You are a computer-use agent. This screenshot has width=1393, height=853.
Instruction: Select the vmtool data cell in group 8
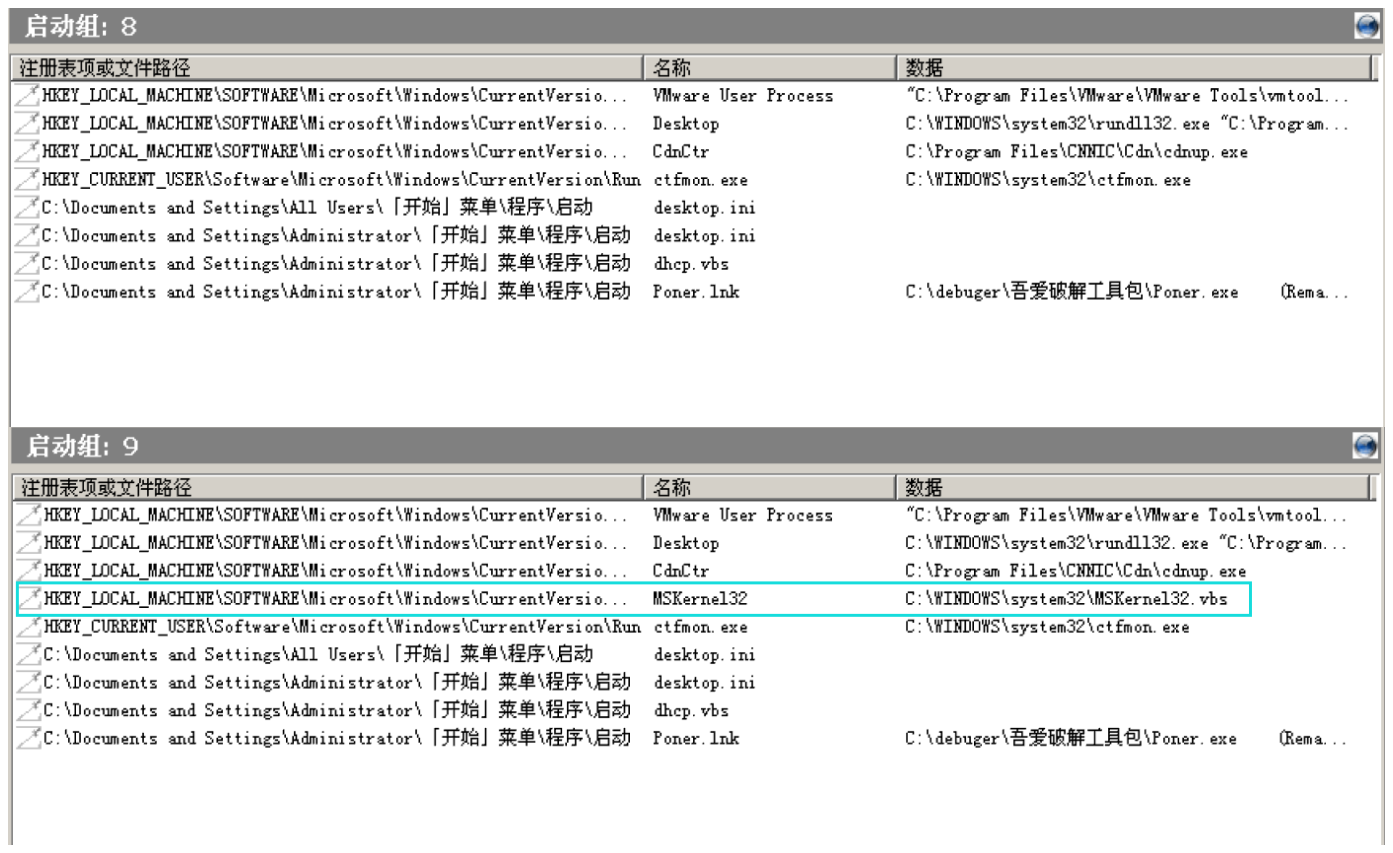[x=1128, y=96]
